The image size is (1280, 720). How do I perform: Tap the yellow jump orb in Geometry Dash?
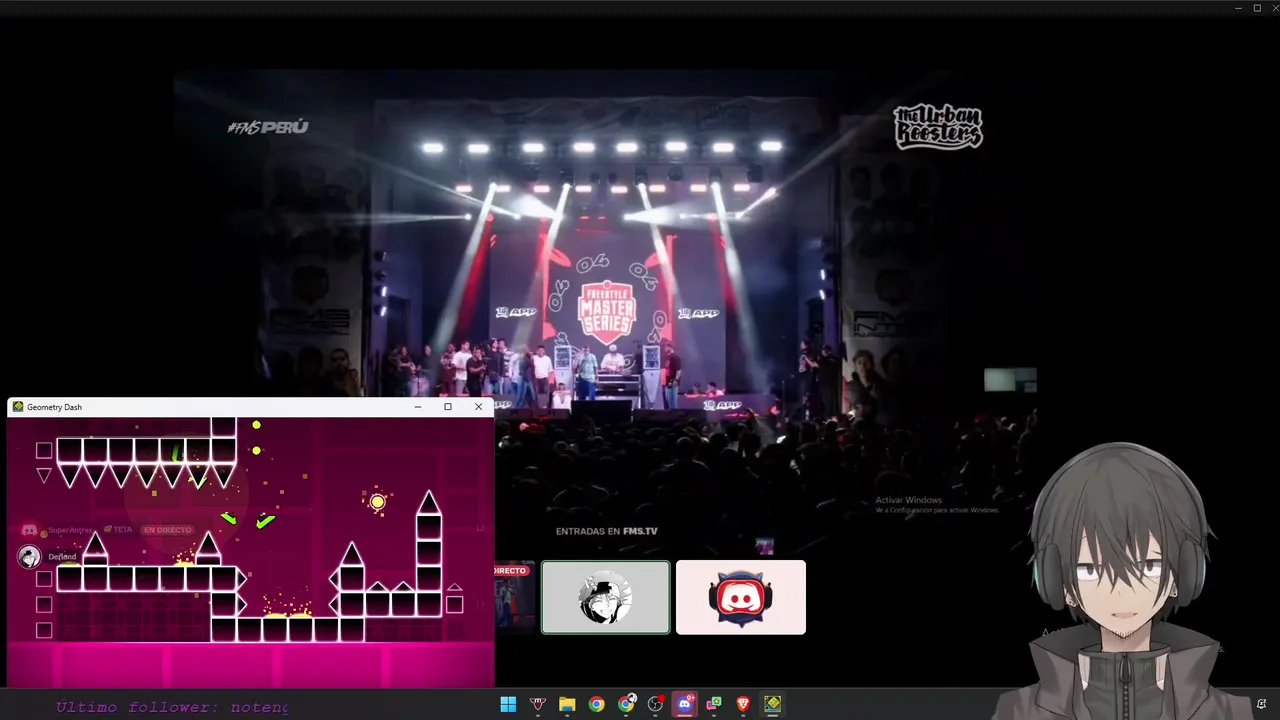[x=377, y=502]
